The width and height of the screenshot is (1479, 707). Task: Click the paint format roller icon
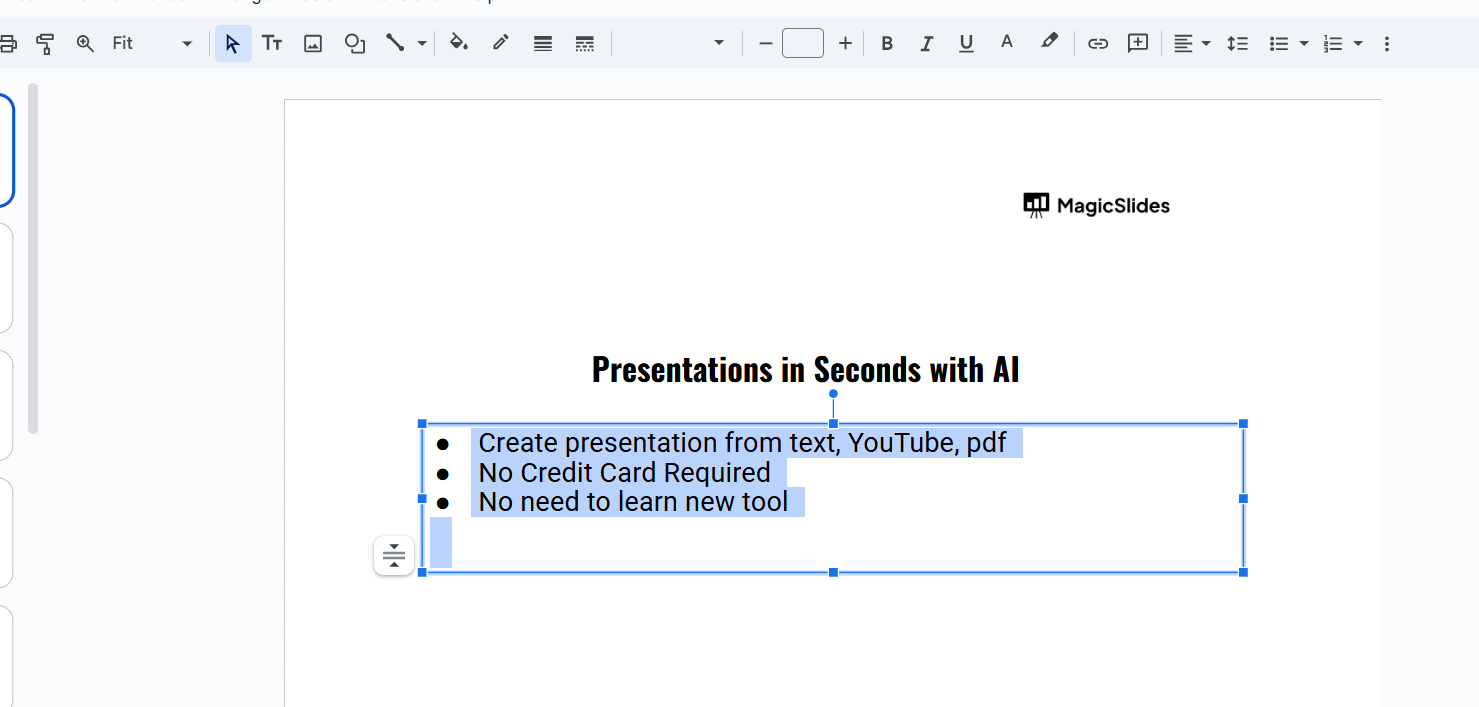pos(45,43)
